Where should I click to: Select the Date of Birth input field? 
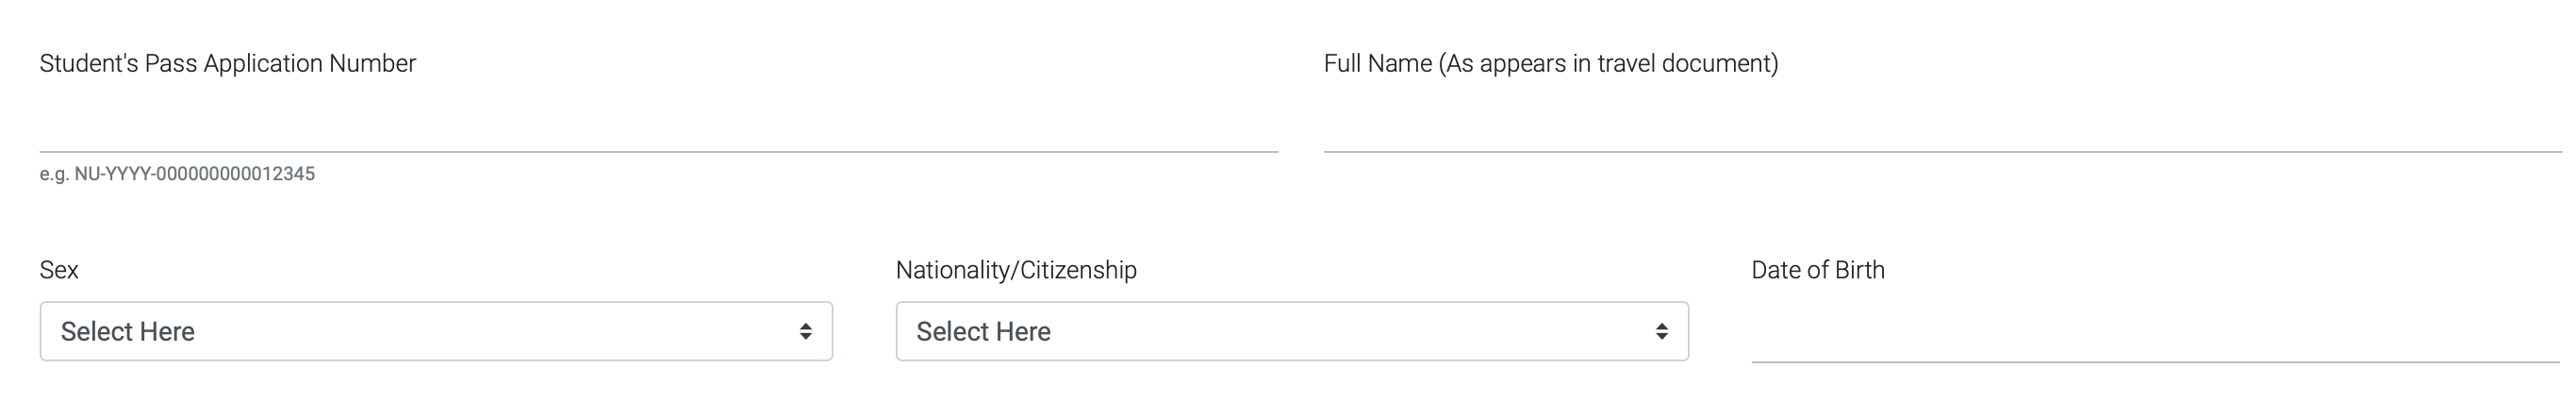(x=2155, y=335)
